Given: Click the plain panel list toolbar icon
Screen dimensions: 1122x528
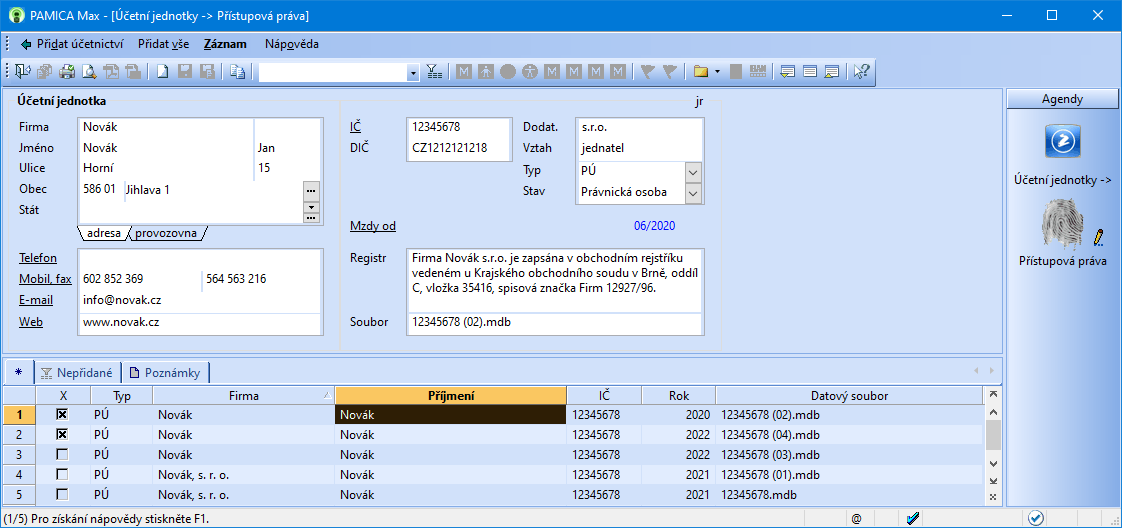Looking at the screenshot, I should point(810,71).
